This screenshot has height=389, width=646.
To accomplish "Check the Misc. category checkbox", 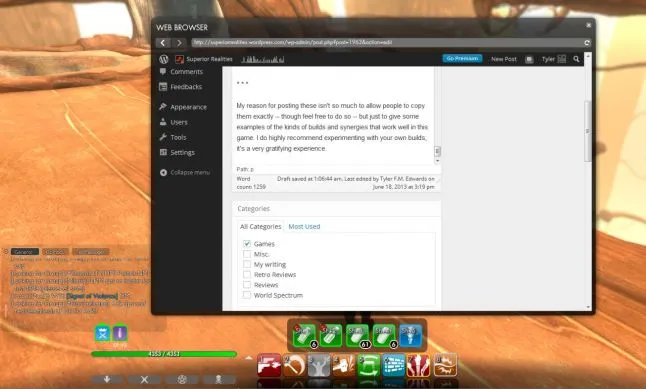I will 247,254.
